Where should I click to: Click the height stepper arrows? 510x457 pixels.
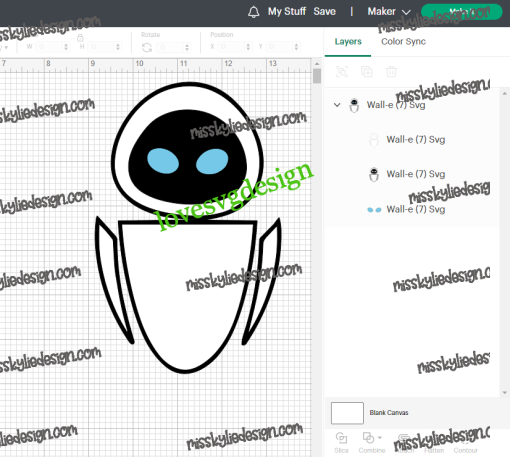point(118,47)
